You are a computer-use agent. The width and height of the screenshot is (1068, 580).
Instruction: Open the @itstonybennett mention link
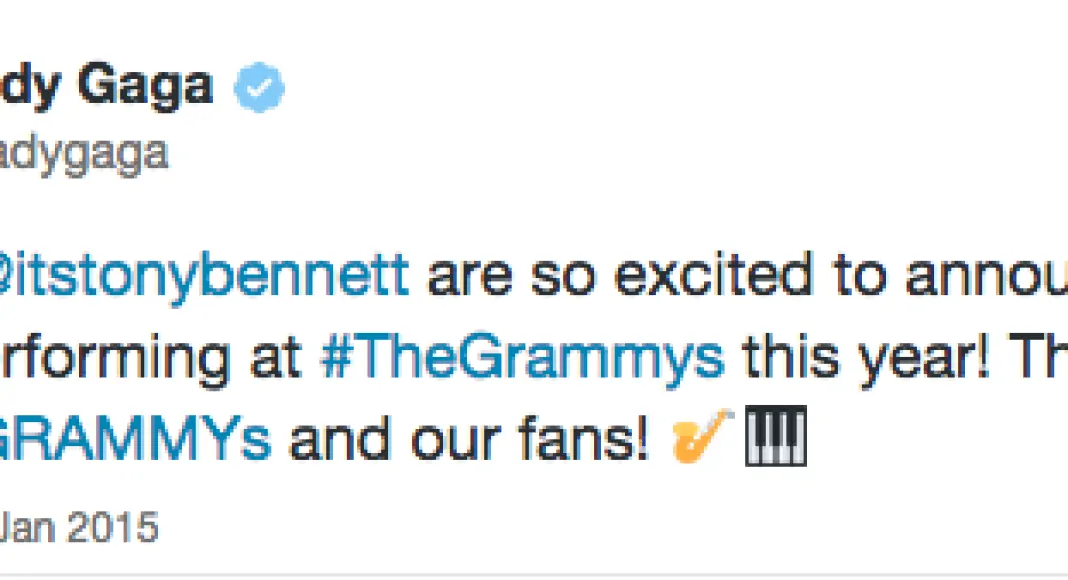pyautogui.click(x=204, y=276)
